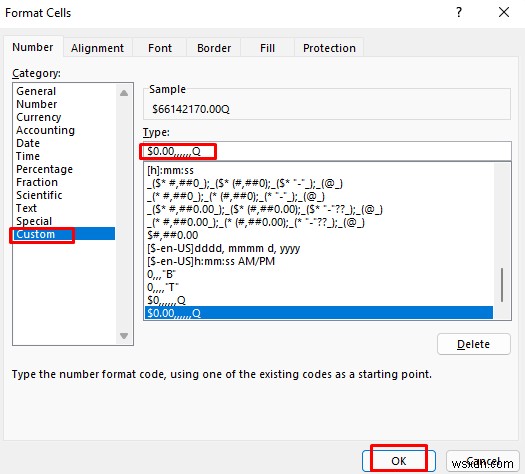Image resolution: width=525 pixels, height=474 pixels.
Task: Click the format list scrollbar thumb
Action: 502,285
